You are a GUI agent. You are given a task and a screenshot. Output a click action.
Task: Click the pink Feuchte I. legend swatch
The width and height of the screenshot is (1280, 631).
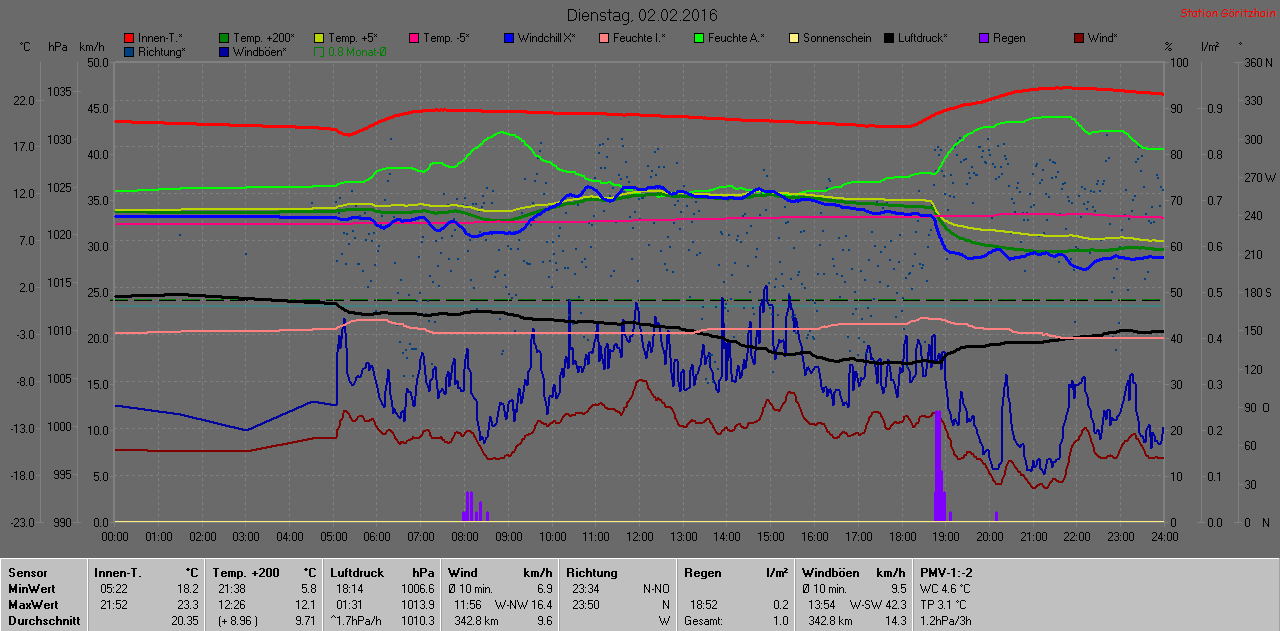click(604, 38)
